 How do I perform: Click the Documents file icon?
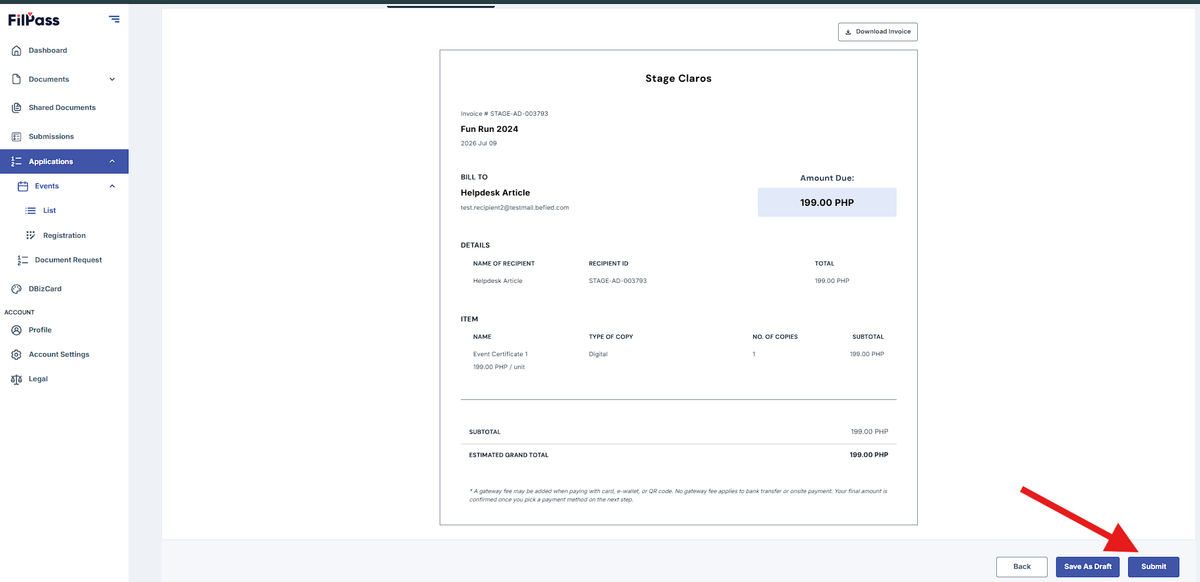16,79
